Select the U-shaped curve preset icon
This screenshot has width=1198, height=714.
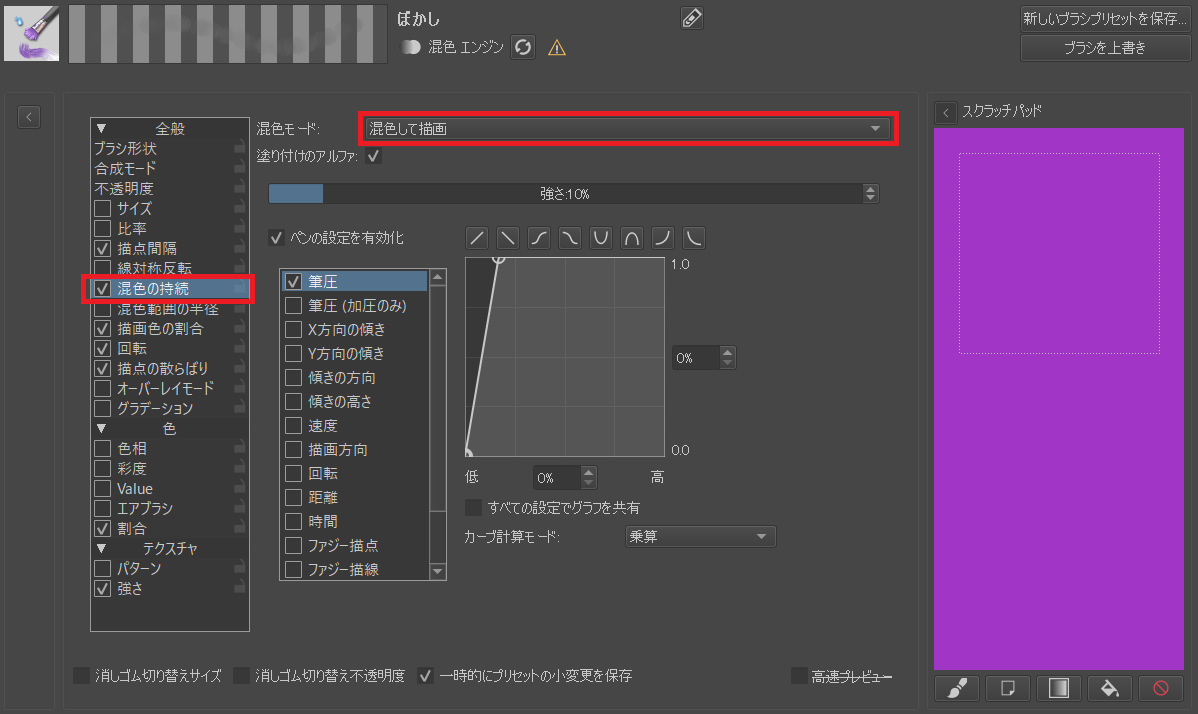coord(601,237)
